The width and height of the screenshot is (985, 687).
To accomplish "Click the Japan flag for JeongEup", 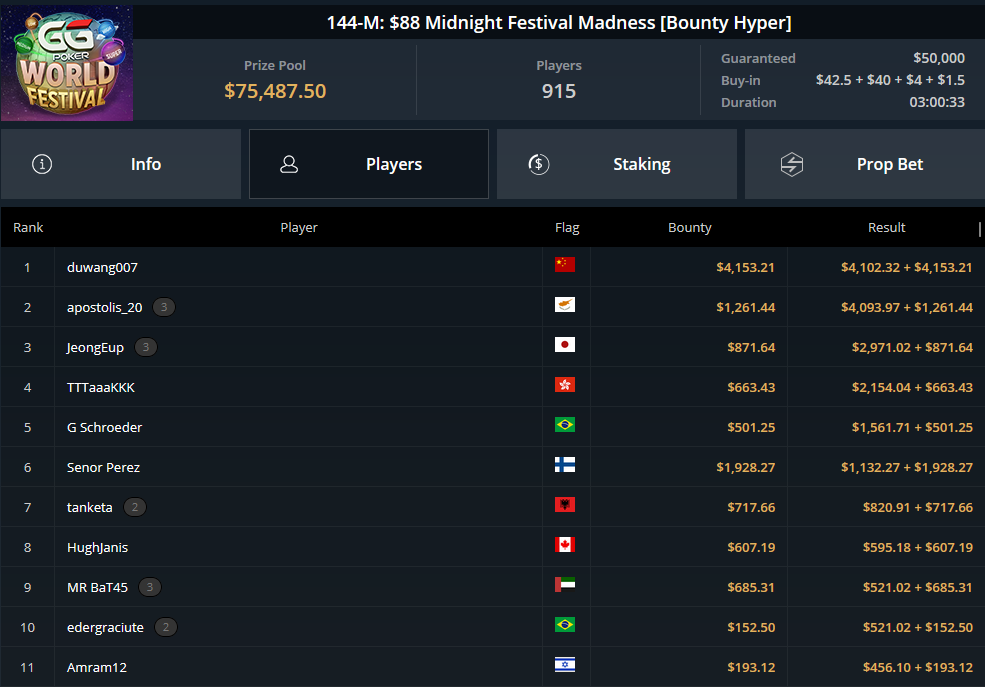I will (x=565, y=345).
